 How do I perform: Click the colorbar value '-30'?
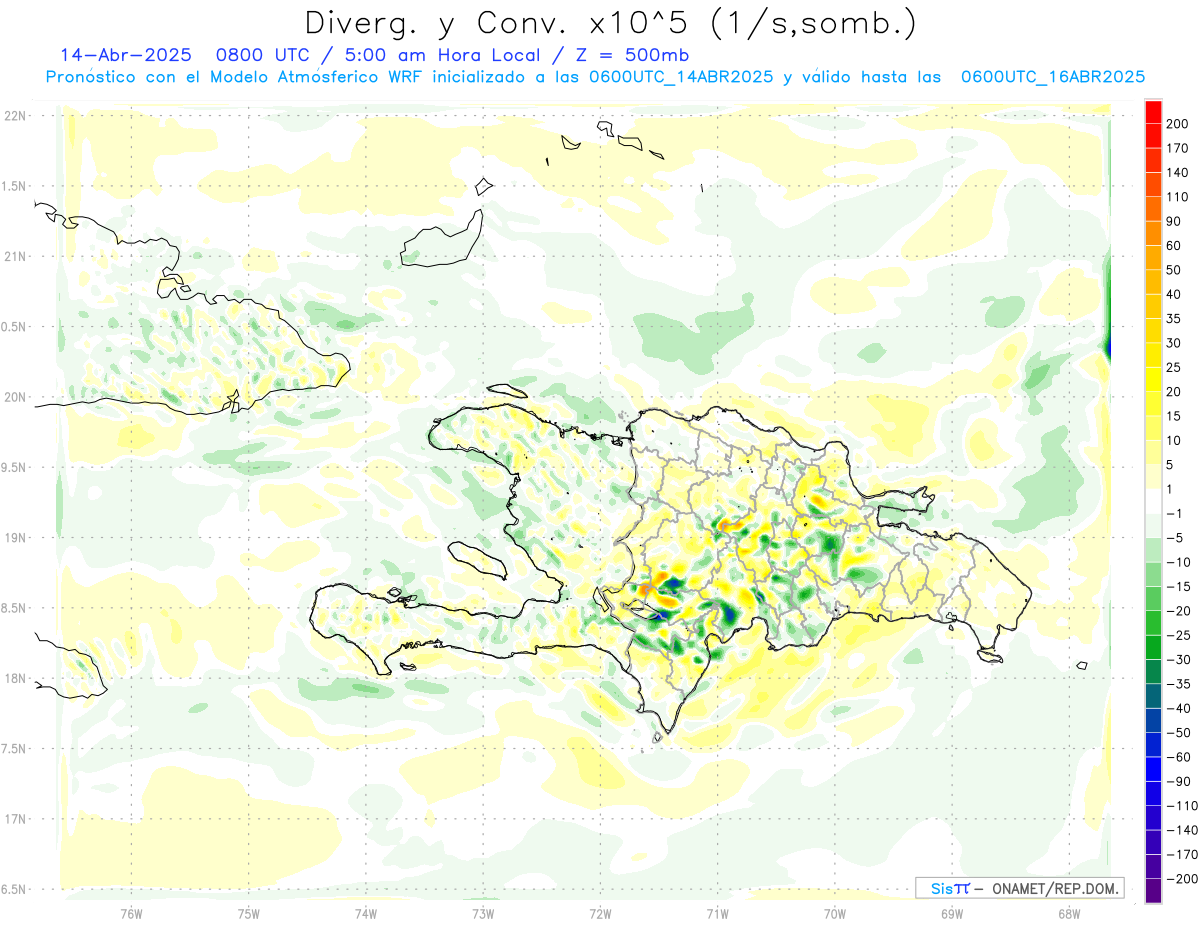click(1178, 660)
